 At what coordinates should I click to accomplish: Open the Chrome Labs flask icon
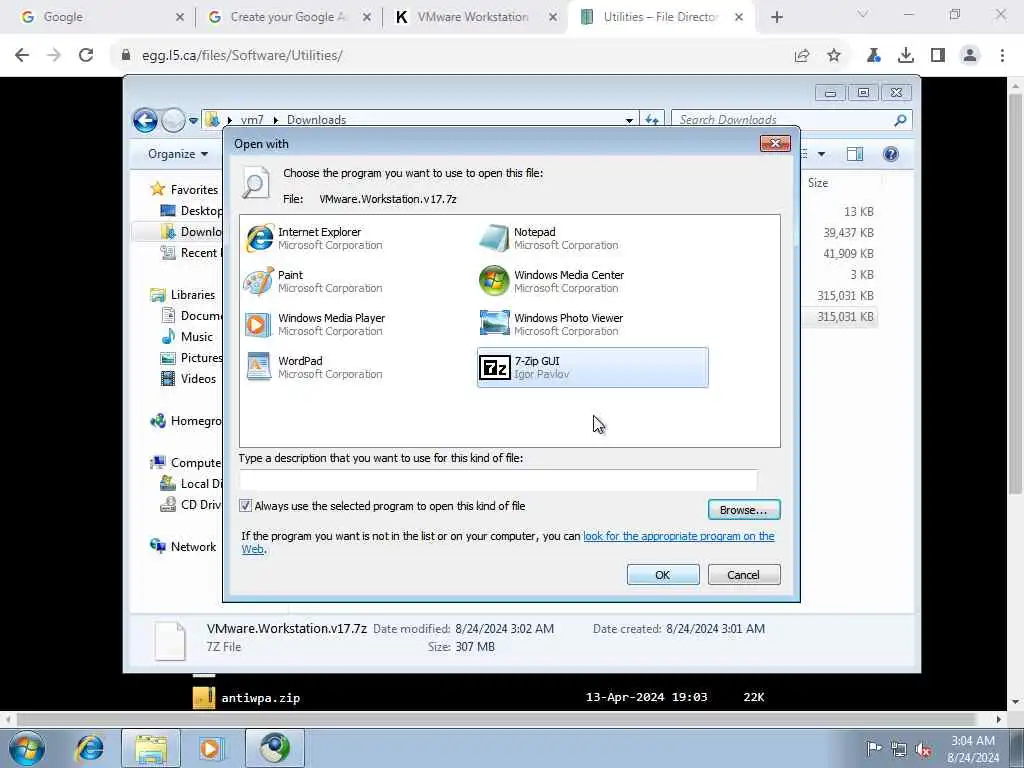[x=874, y=56]
